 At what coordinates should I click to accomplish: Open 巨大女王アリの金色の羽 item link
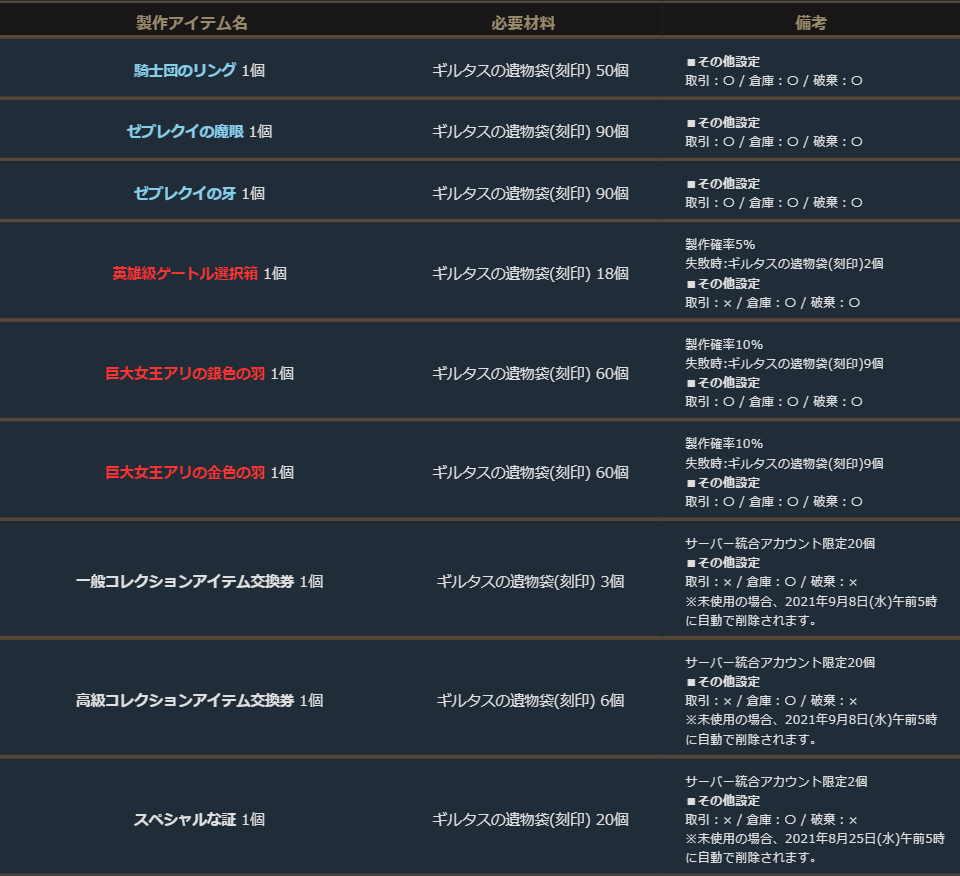tap(185, 472)
